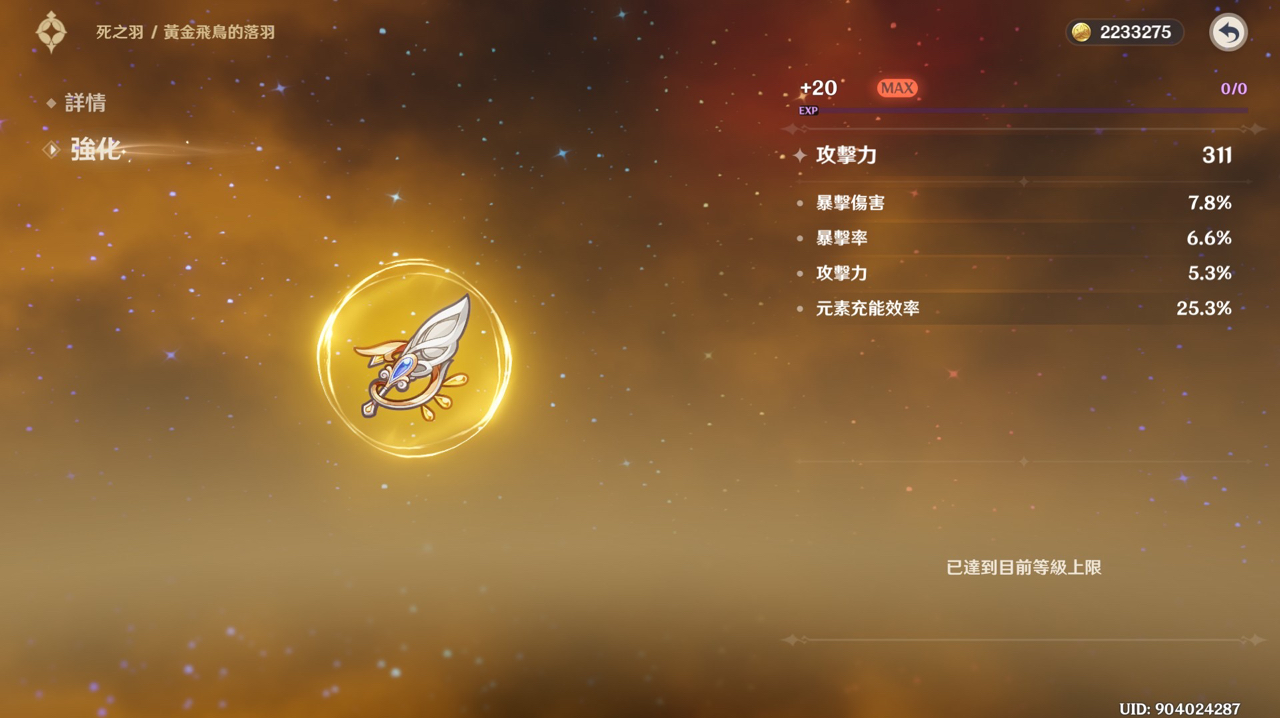Click the star icon beside 攻擊力 main stat
Viewport: 1280px width, 718px height.
[x=800, y=155]
